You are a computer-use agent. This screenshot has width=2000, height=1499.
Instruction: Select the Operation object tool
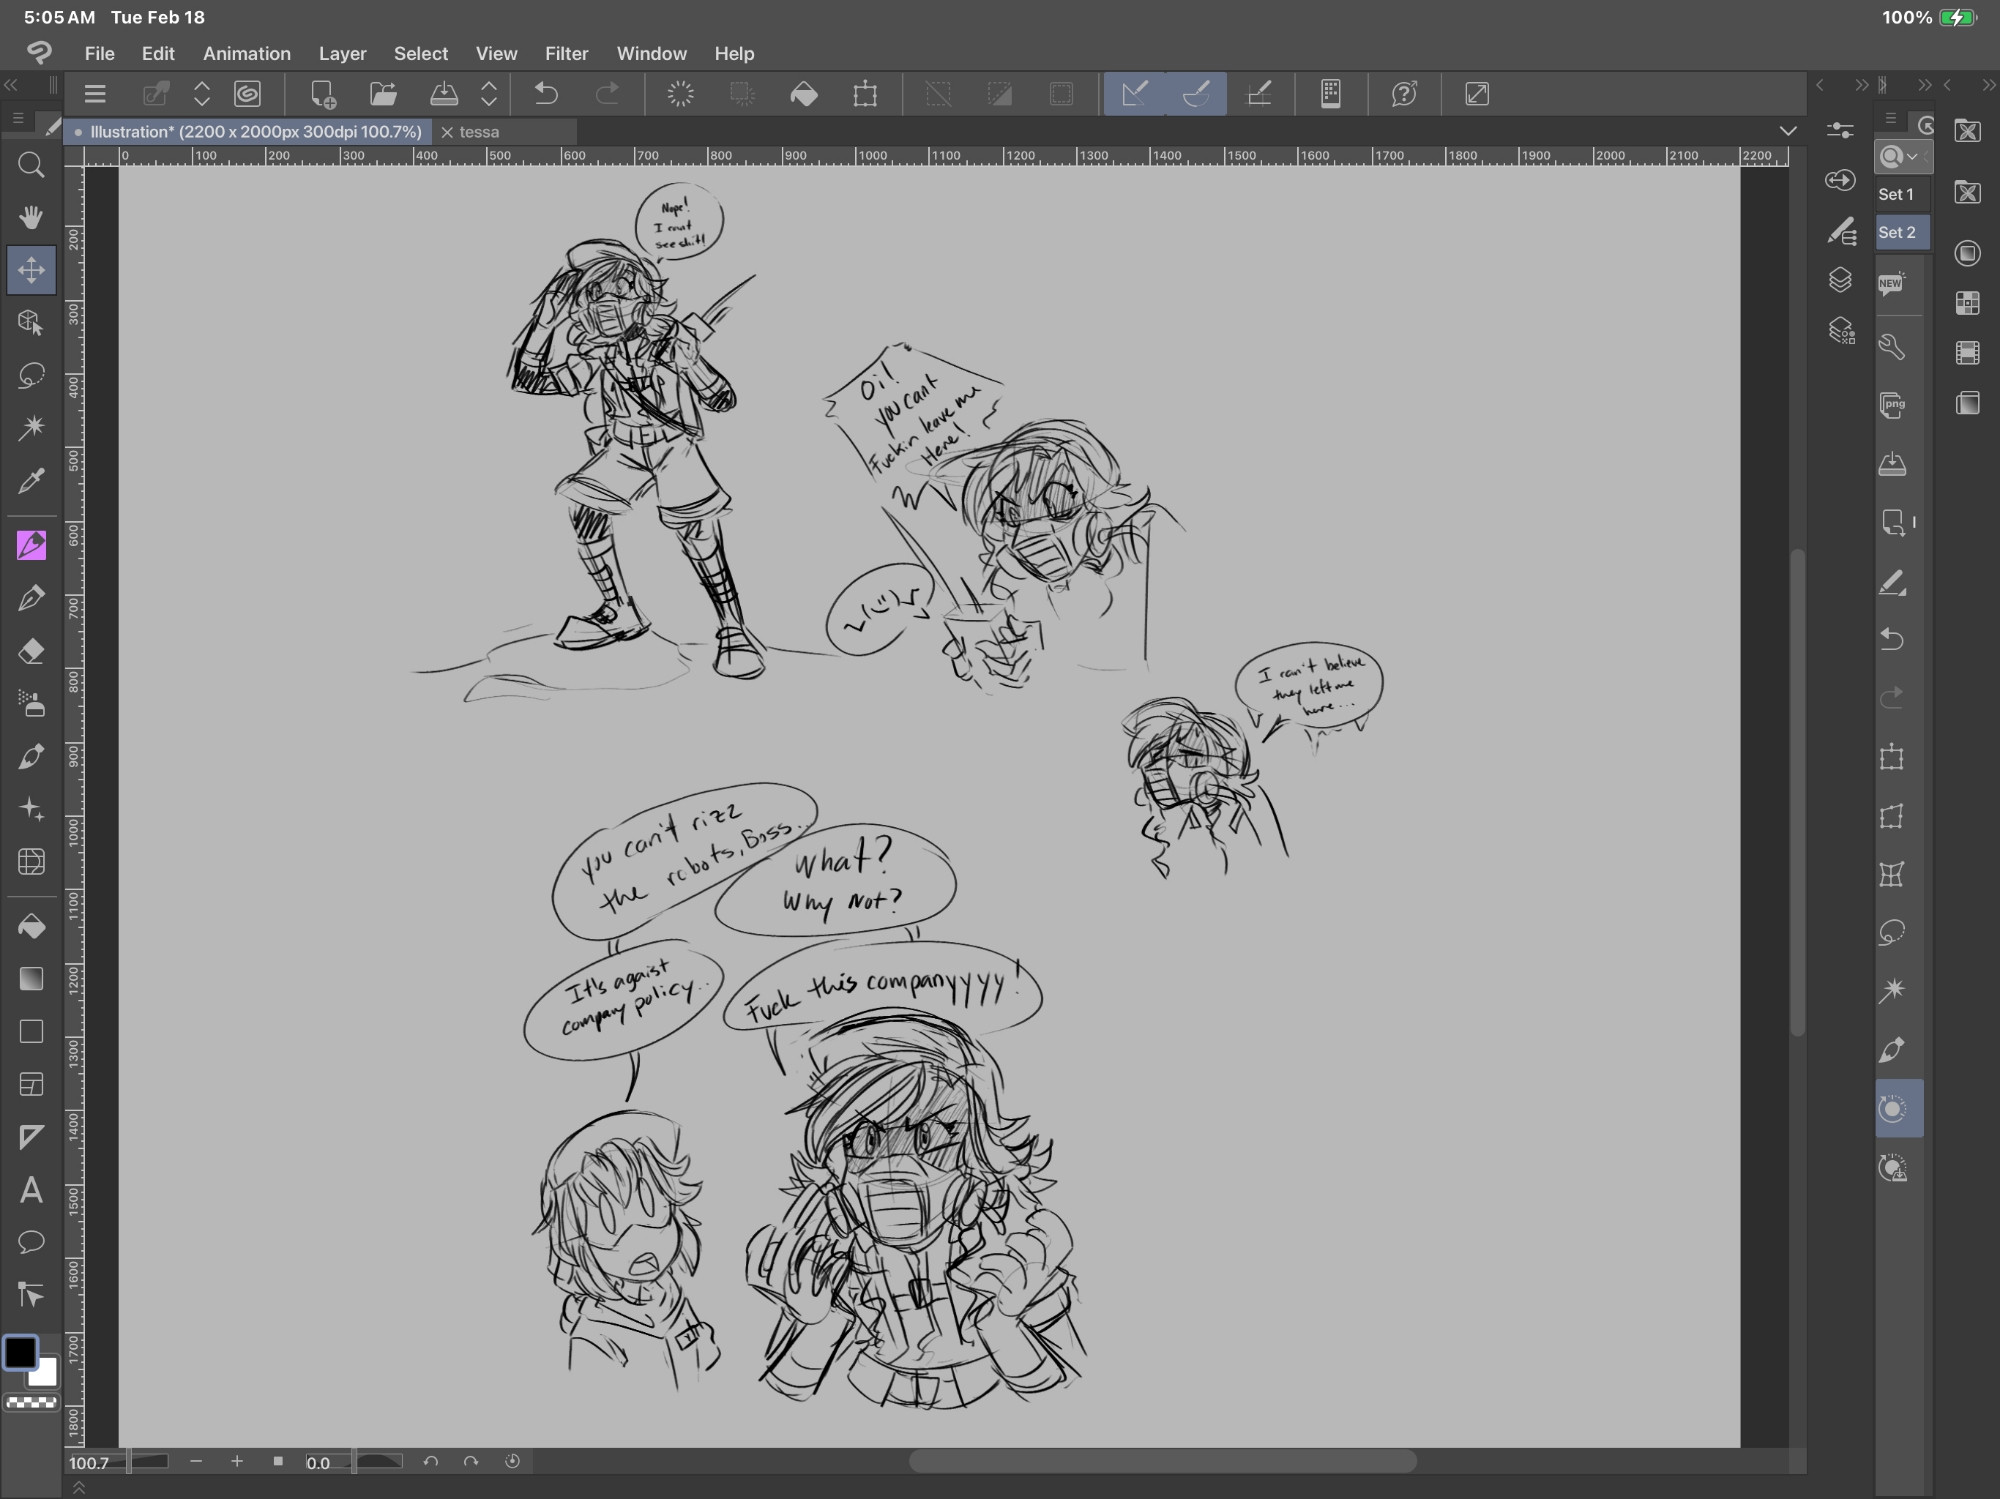[x=31, y=322]
